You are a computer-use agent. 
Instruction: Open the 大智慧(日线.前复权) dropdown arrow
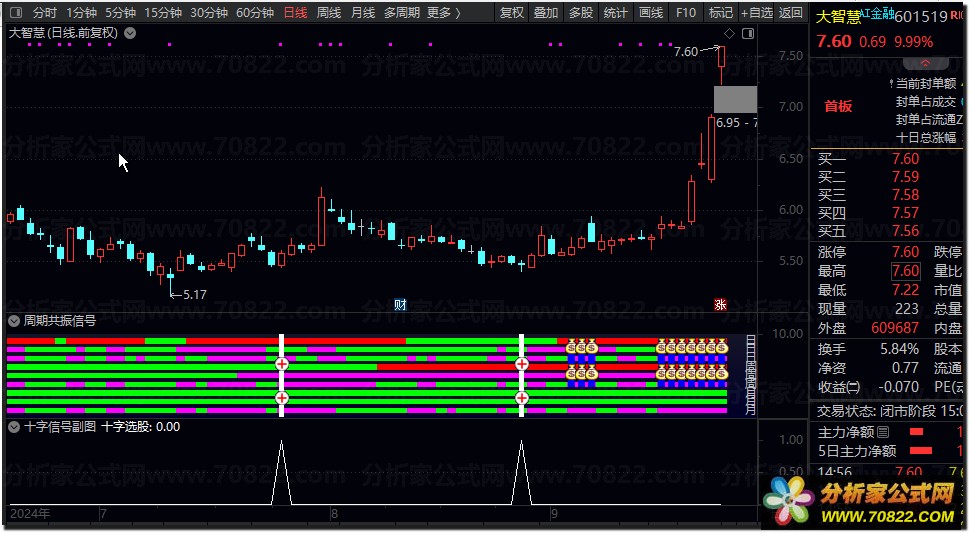coord(130,33)
